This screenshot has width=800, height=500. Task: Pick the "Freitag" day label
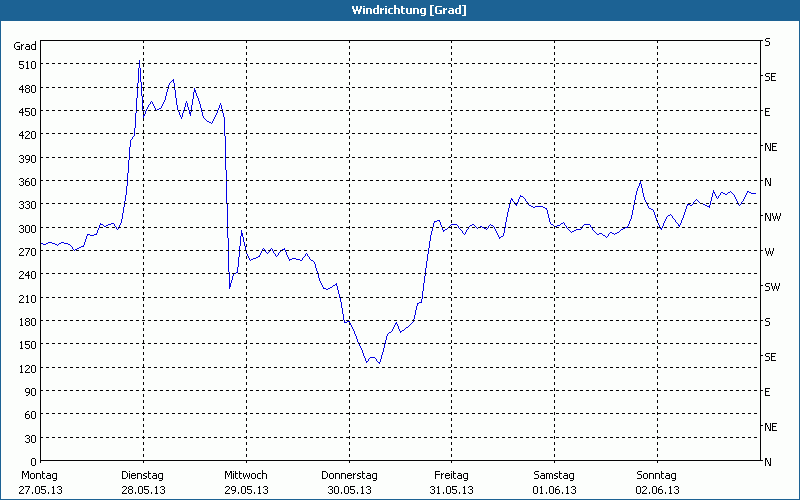tap(452, 476)
